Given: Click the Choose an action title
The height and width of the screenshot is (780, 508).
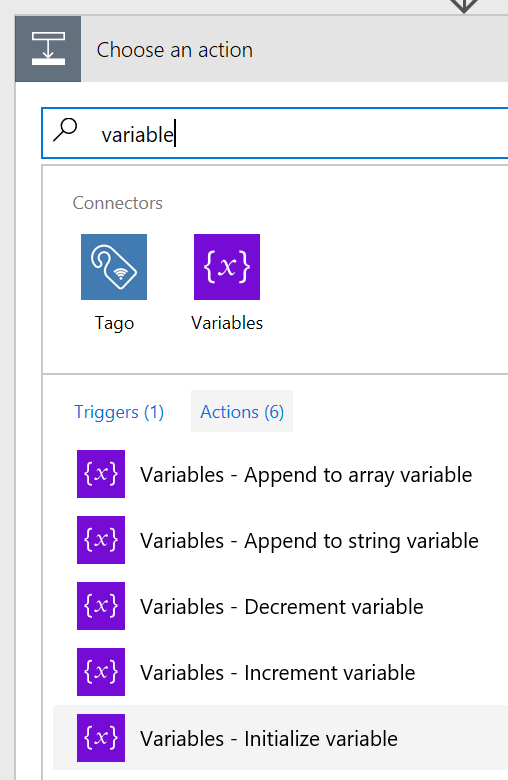Looking at the screenshot, I should point(175,50).
